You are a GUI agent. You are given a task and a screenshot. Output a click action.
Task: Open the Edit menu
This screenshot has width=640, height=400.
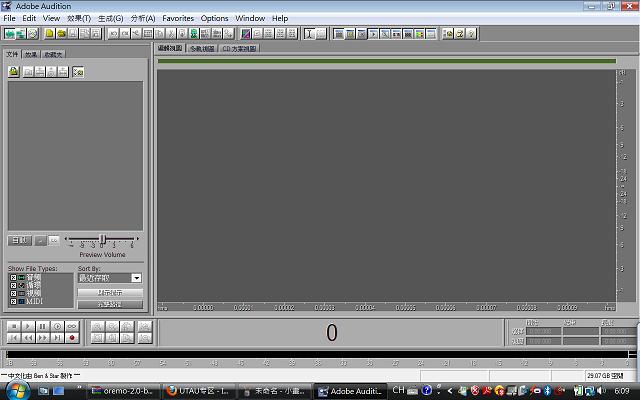point(29,18)
